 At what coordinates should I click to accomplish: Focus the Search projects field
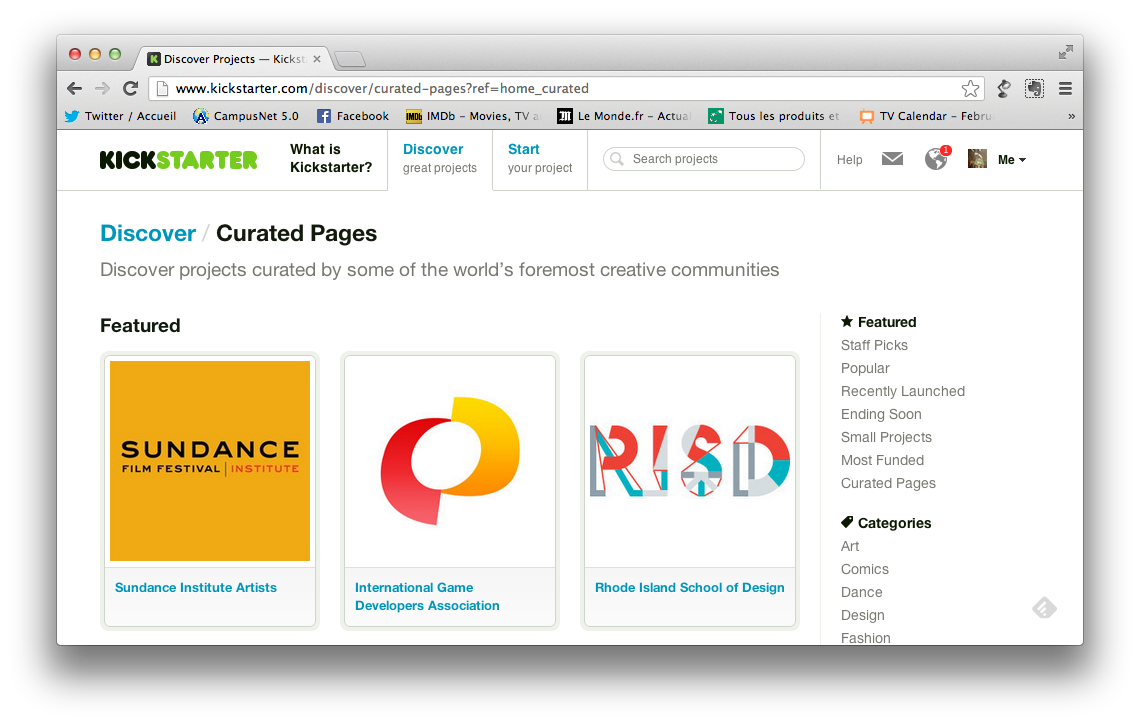point(704,158)
